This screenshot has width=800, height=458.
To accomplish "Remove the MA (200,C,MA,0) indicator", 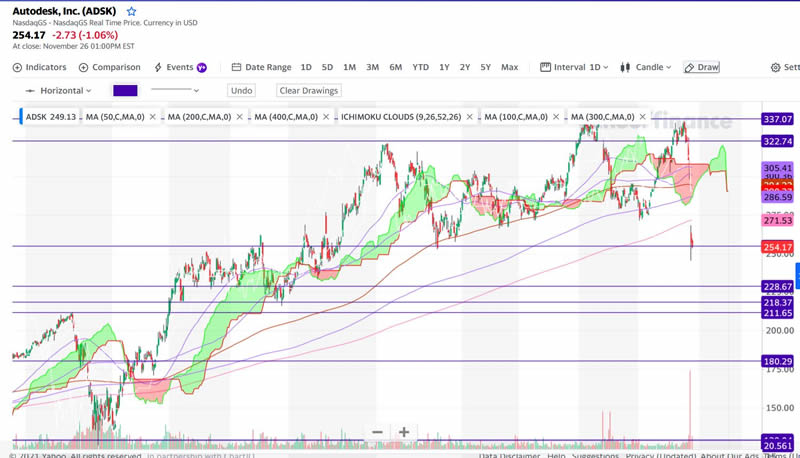I will [x=239, y=117].
